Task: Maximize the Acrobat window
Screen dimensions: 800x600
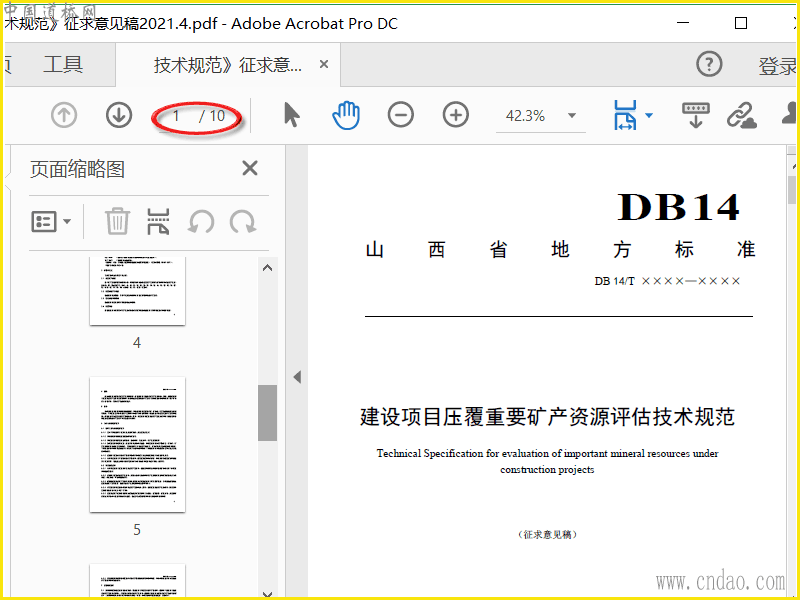Action: pos(741,23)
